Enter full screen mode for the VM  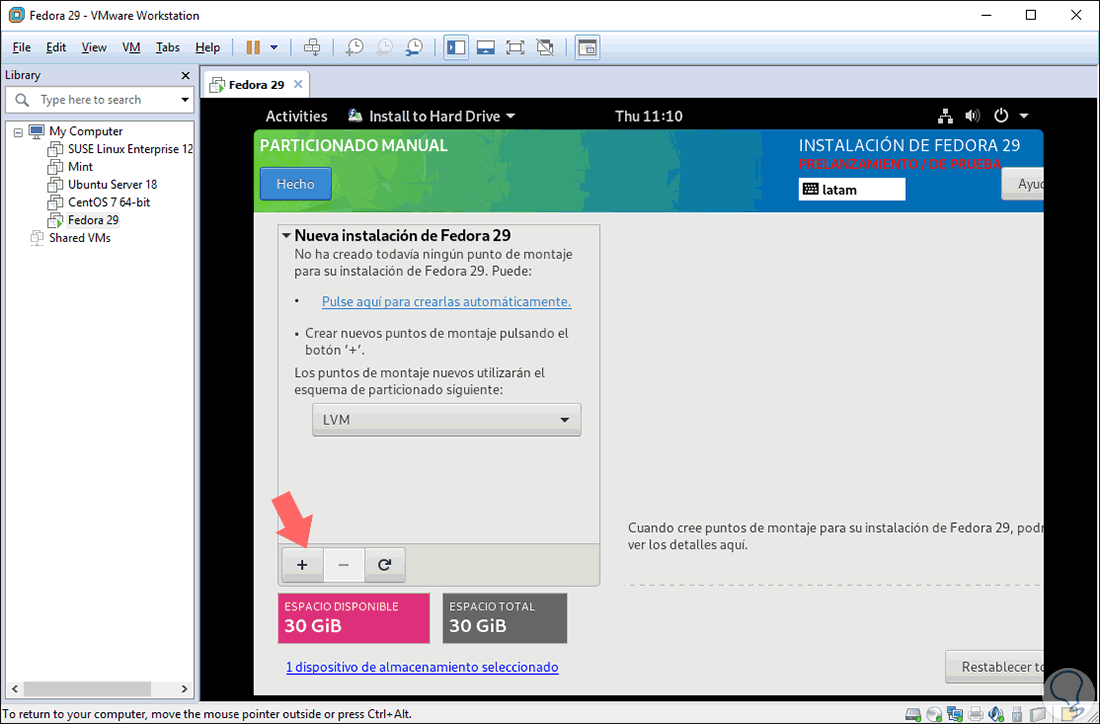pos(515,47)
